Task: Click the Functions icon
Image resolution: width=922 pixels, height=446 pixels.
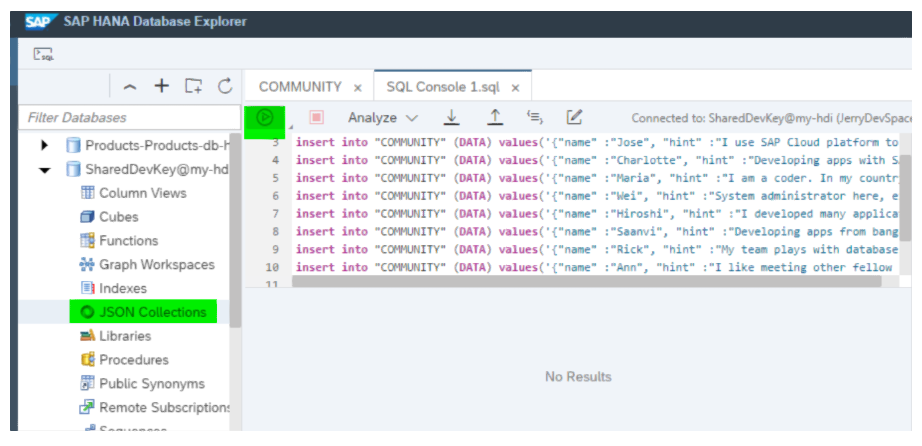Action: pos(88,240)
